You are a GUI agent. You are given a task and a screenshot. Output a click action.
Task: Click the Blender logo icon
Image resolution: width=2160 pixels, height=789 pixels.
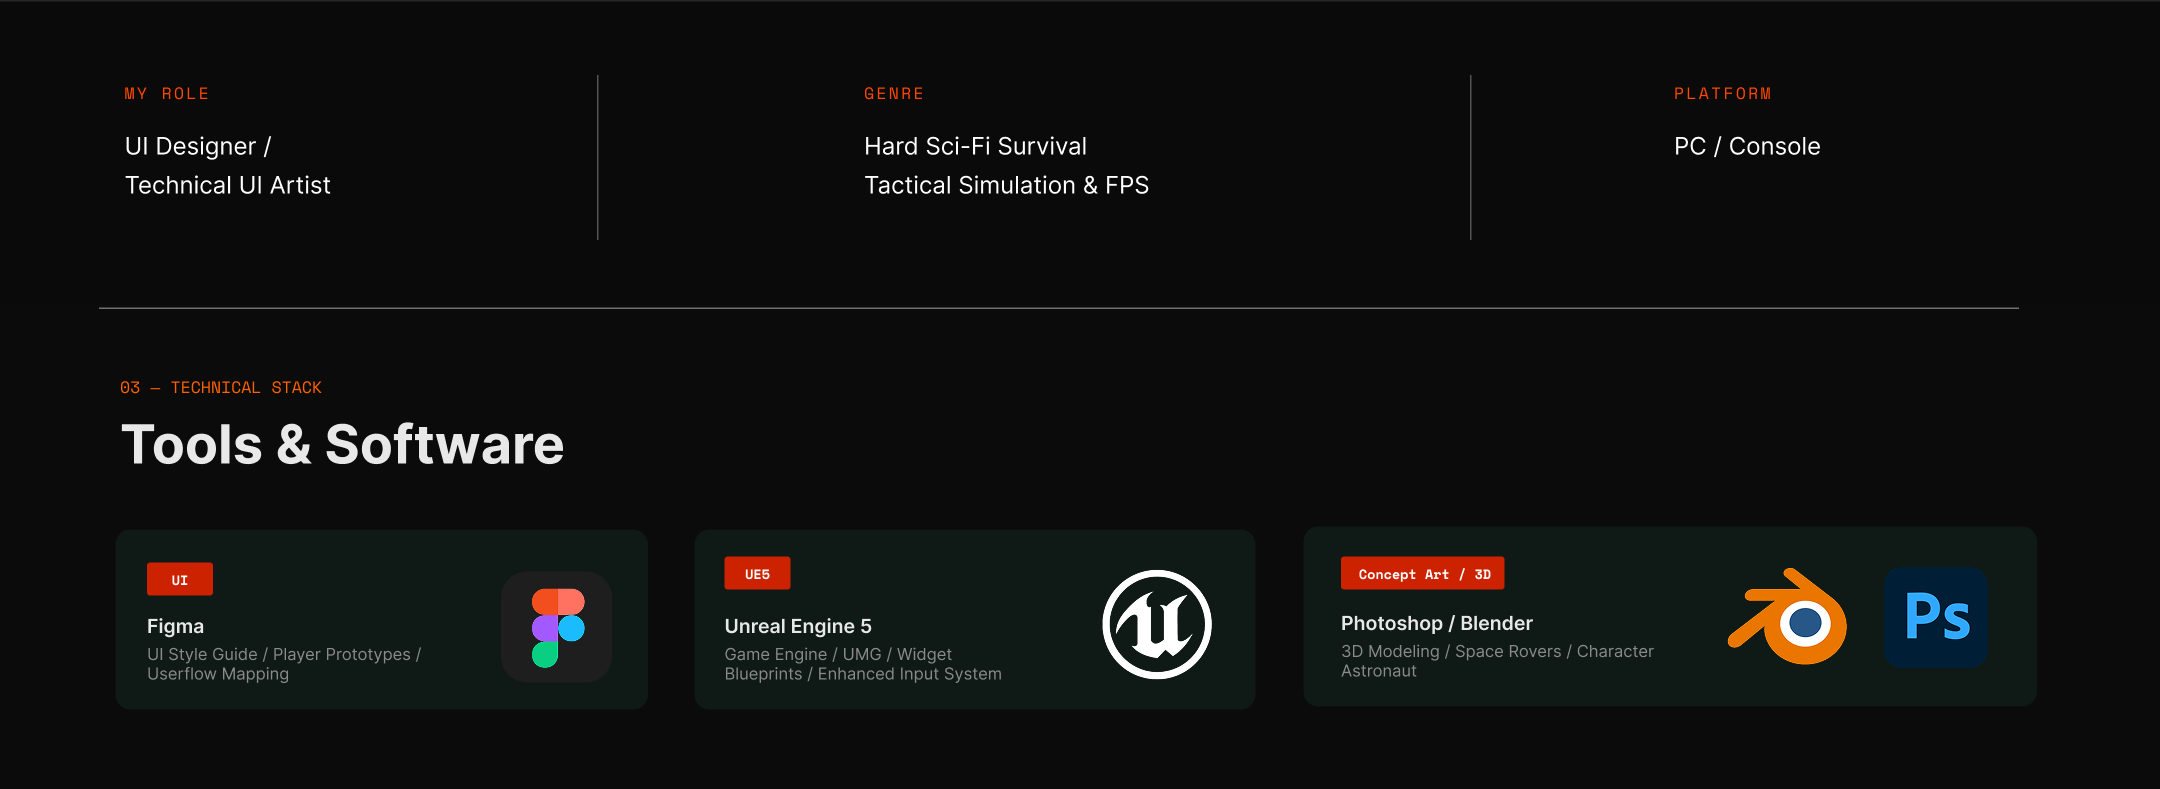pos(1787,618)
